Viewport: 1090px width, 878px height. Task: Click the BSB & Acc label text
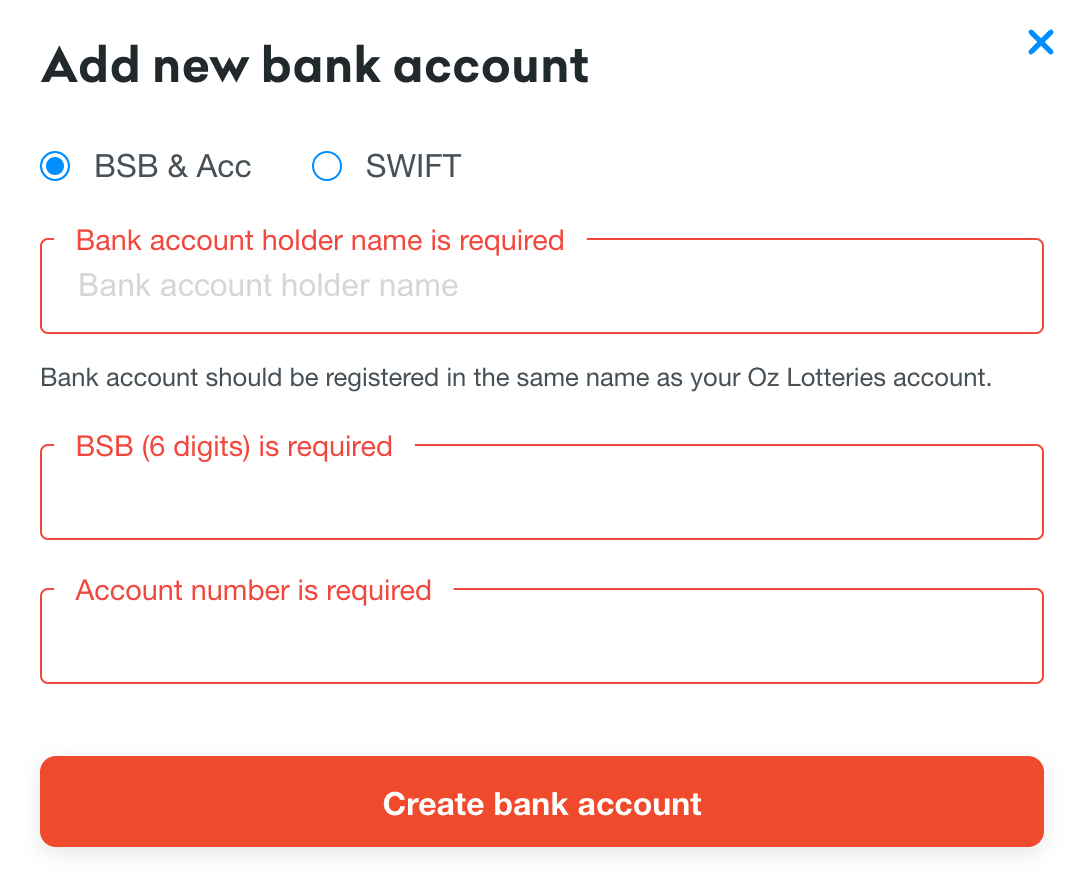(x=172, y=166)
